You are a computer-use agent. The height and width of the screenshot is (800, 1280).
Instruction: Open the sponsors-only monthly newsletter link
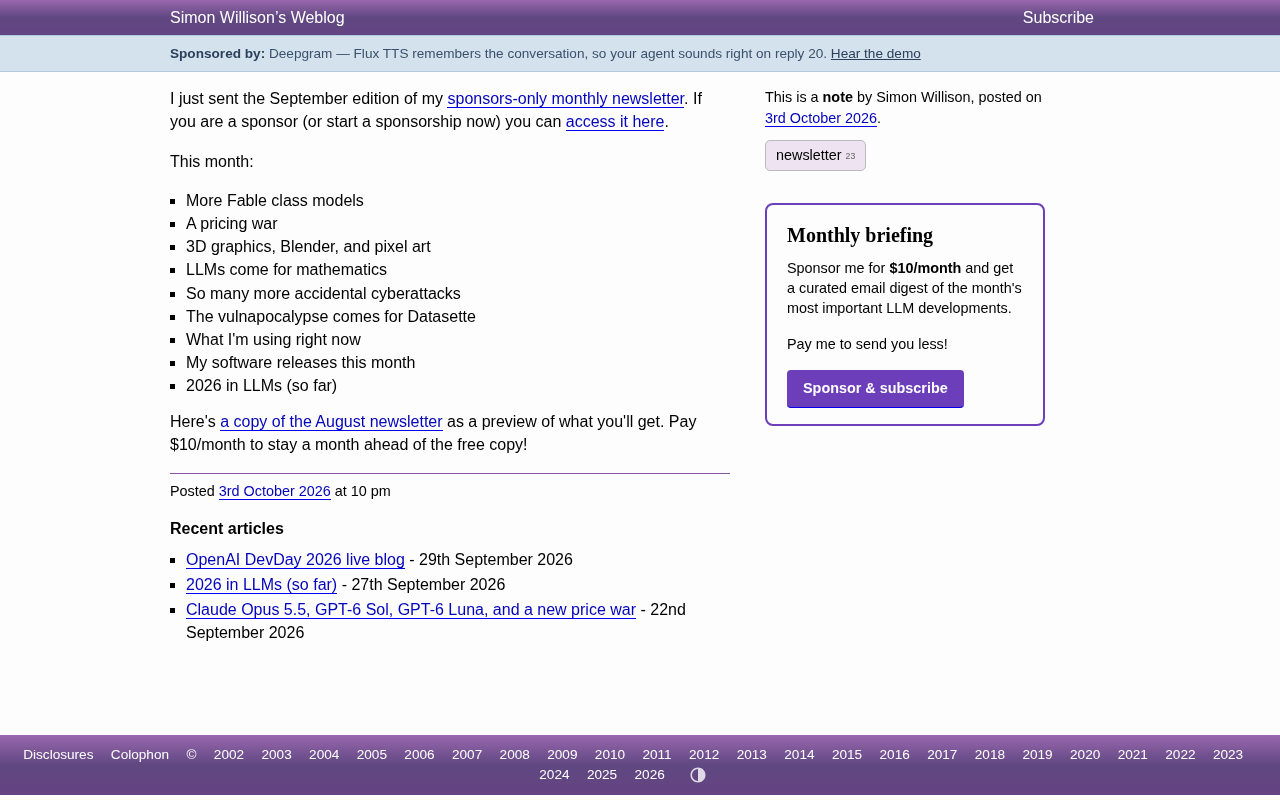(x=565, y=99)
